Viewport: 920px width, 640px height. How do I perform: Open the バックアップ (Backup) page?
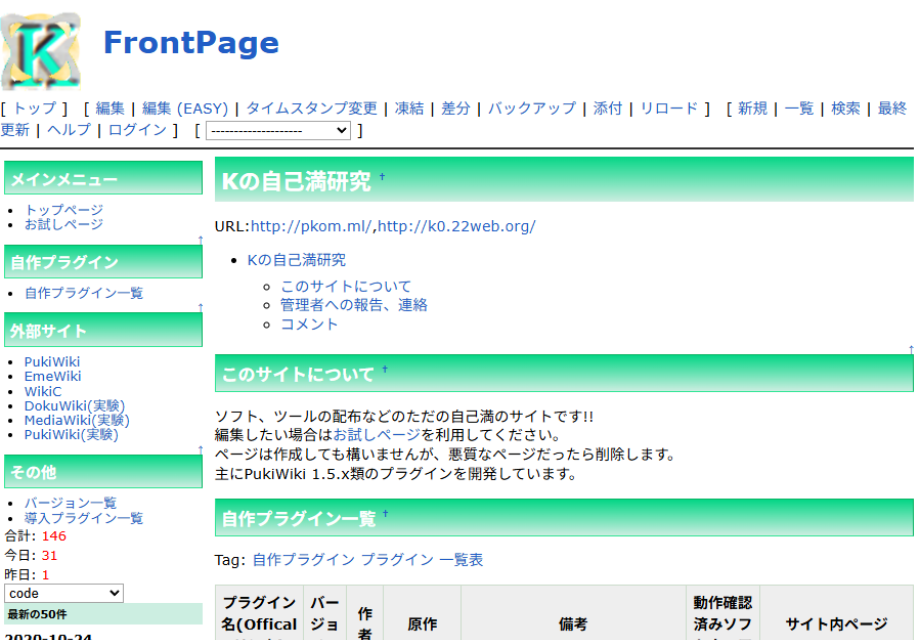(531, 108)
